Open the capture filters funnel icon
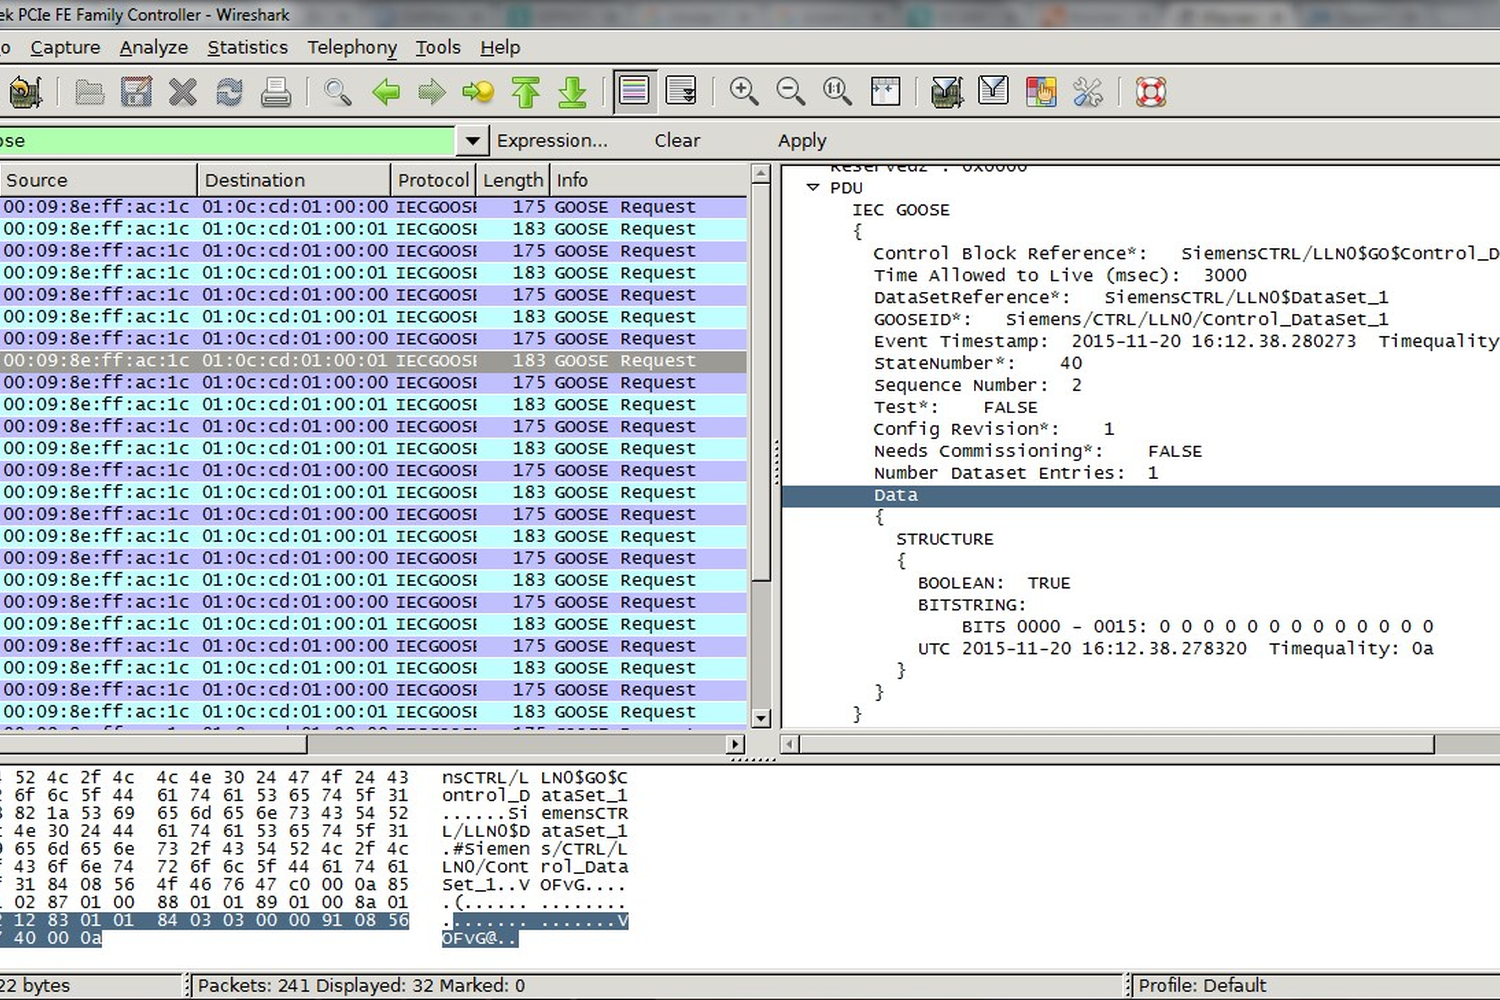This screenshot has width=1500, height=1000. (x=946, y=92)
